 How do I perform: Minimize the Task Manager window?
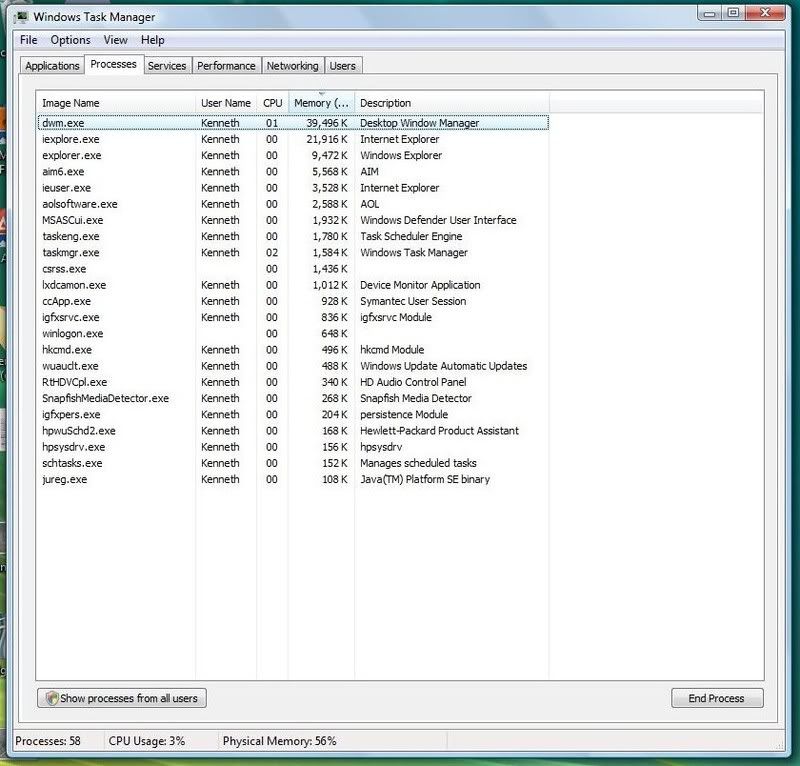[709, 13]
